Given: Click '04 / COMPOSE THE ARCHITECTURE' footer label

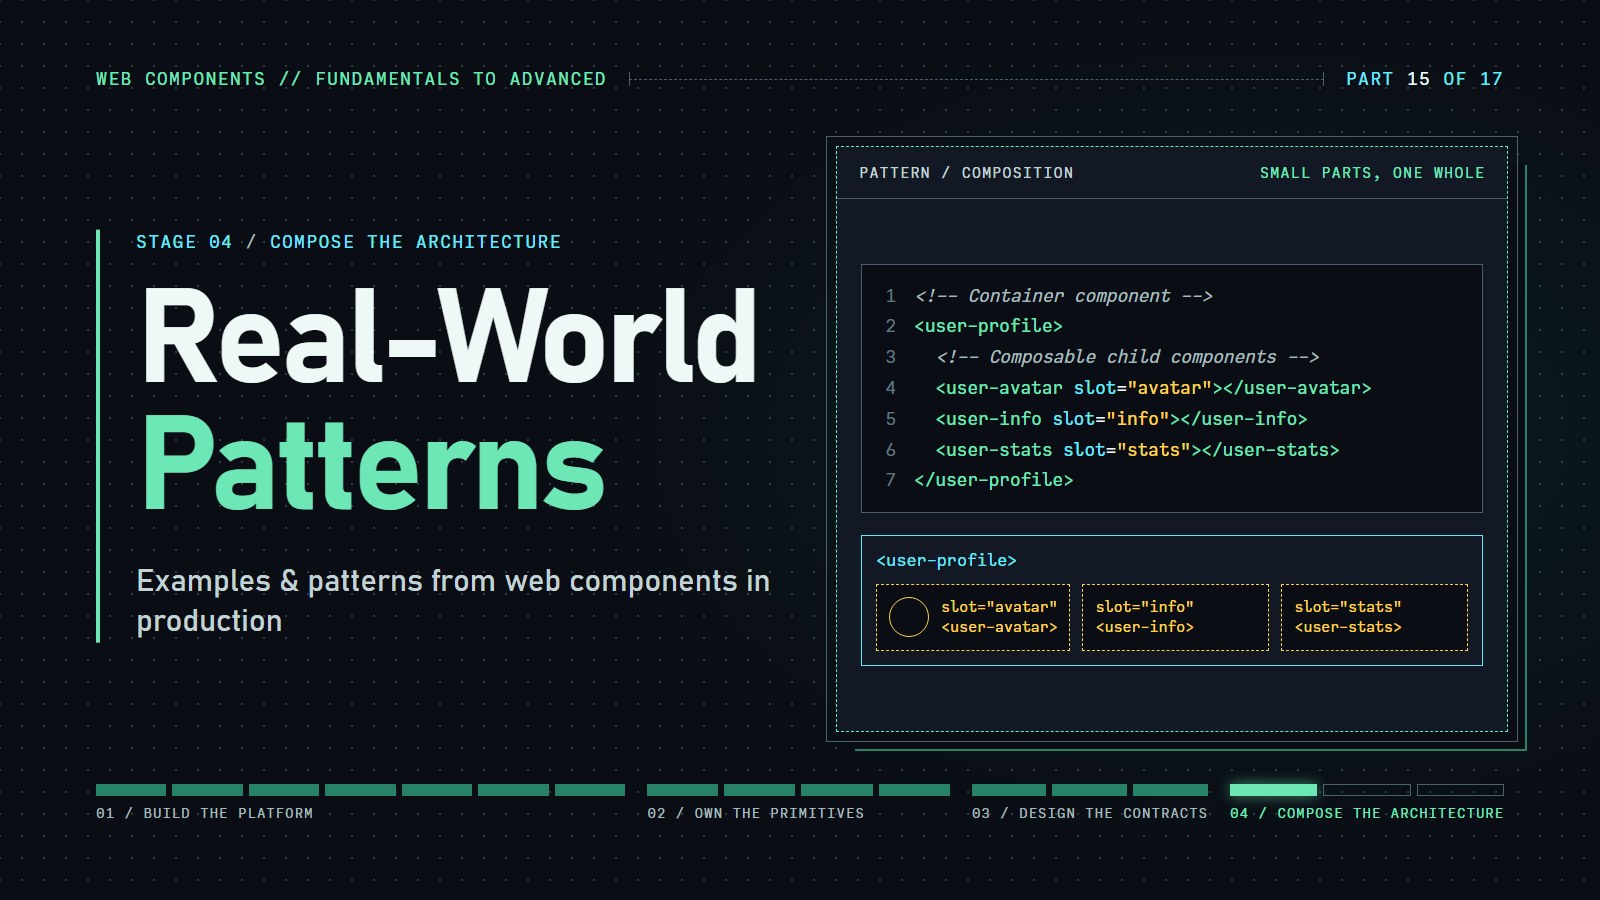Looking at the screenshot, I should point(1366,813).
